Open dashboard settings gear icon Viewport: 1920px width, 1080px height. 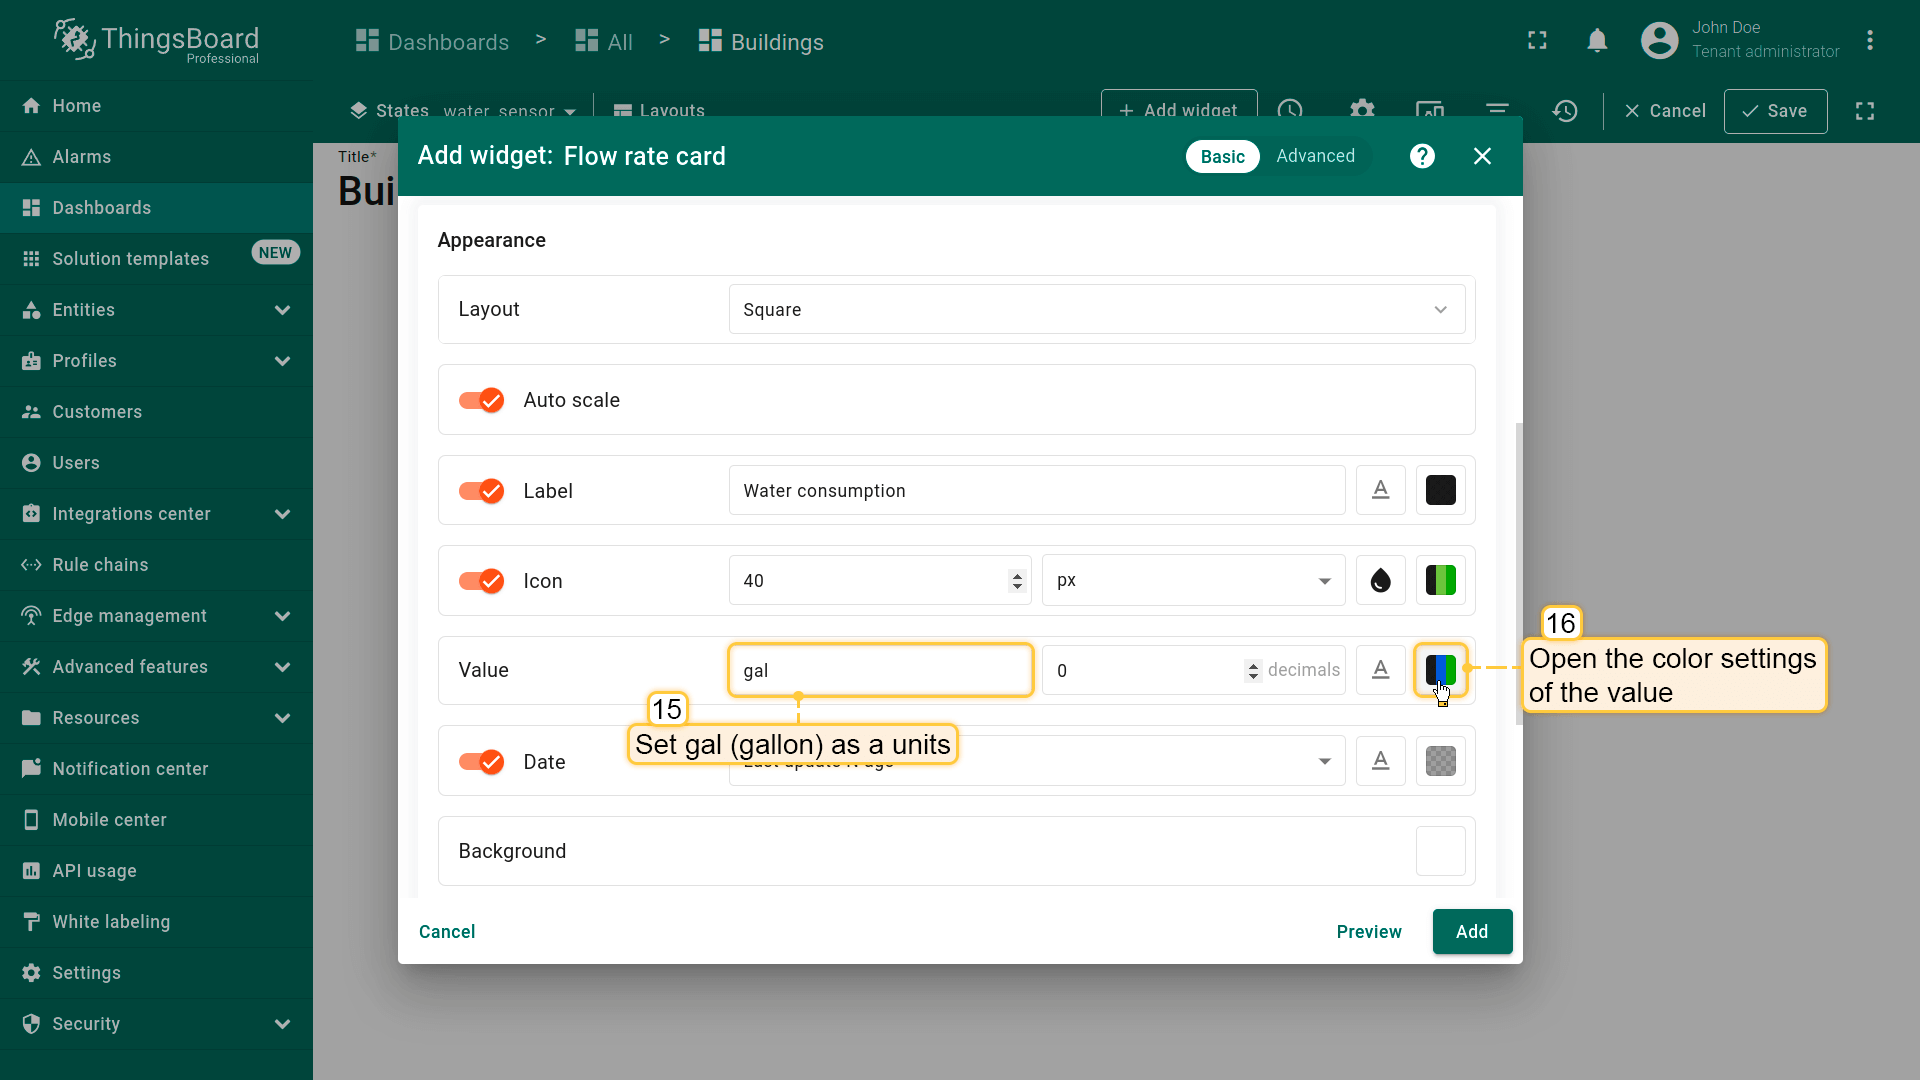click(1362, 110)
